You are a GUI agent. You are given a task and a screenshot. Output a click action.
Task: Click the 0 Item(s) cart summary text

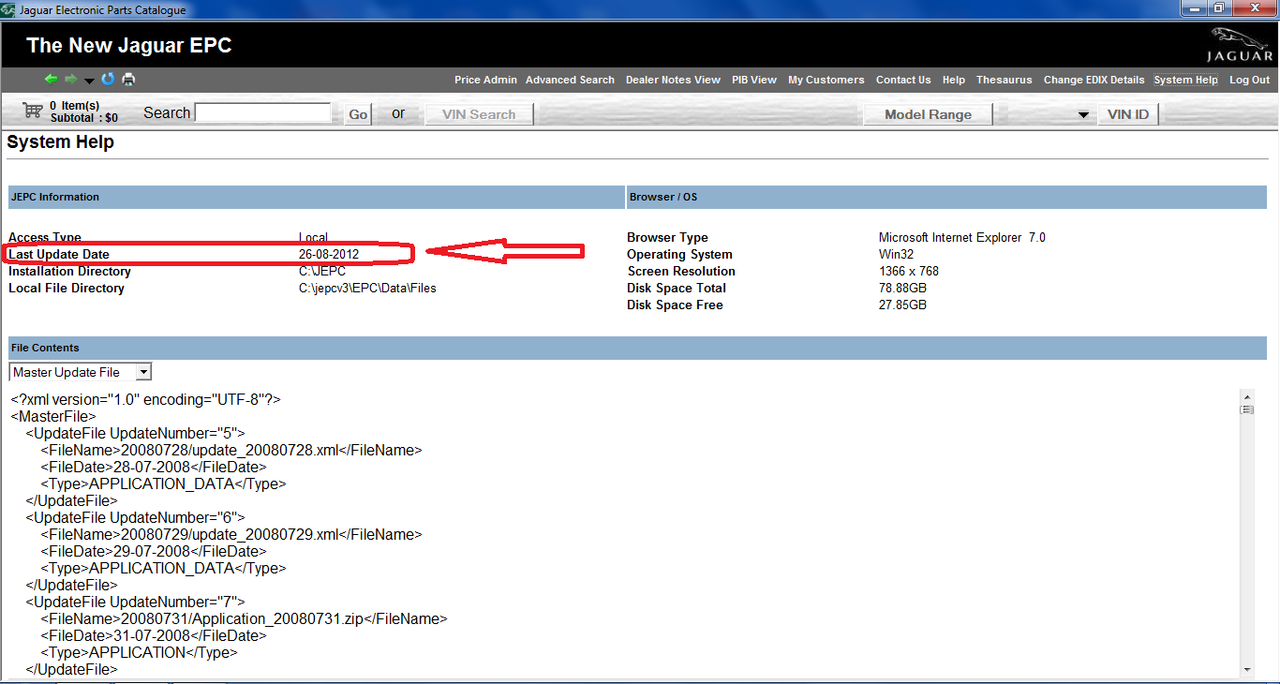[75, 105]
